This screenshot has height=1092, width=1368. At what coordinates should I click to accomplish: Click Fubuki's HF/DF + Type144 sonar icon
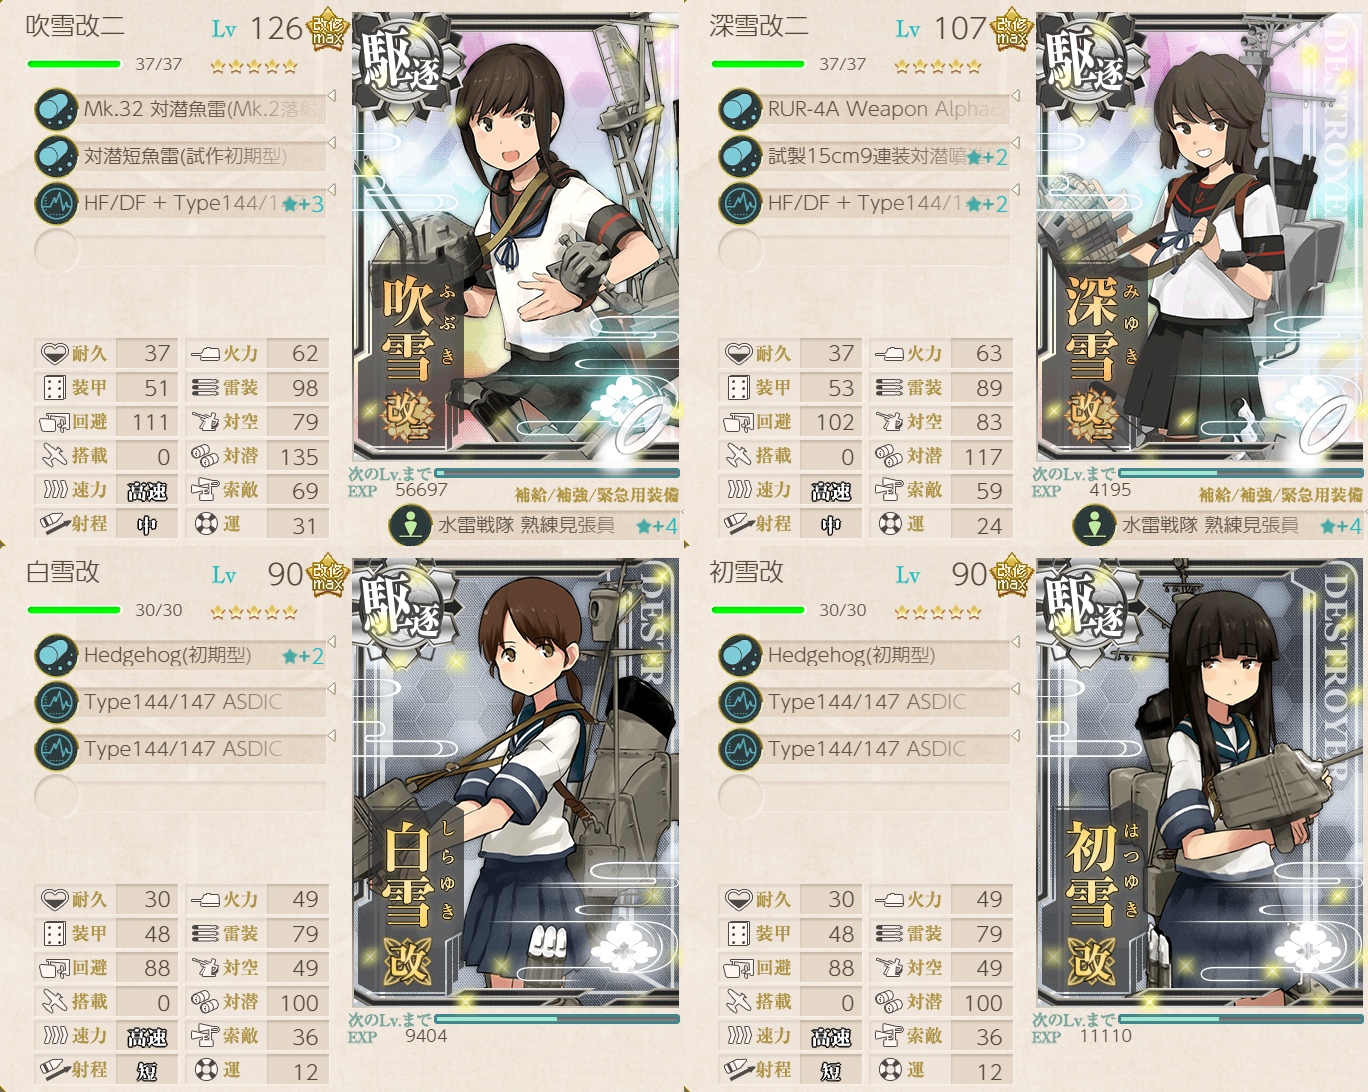pos(56,203)
